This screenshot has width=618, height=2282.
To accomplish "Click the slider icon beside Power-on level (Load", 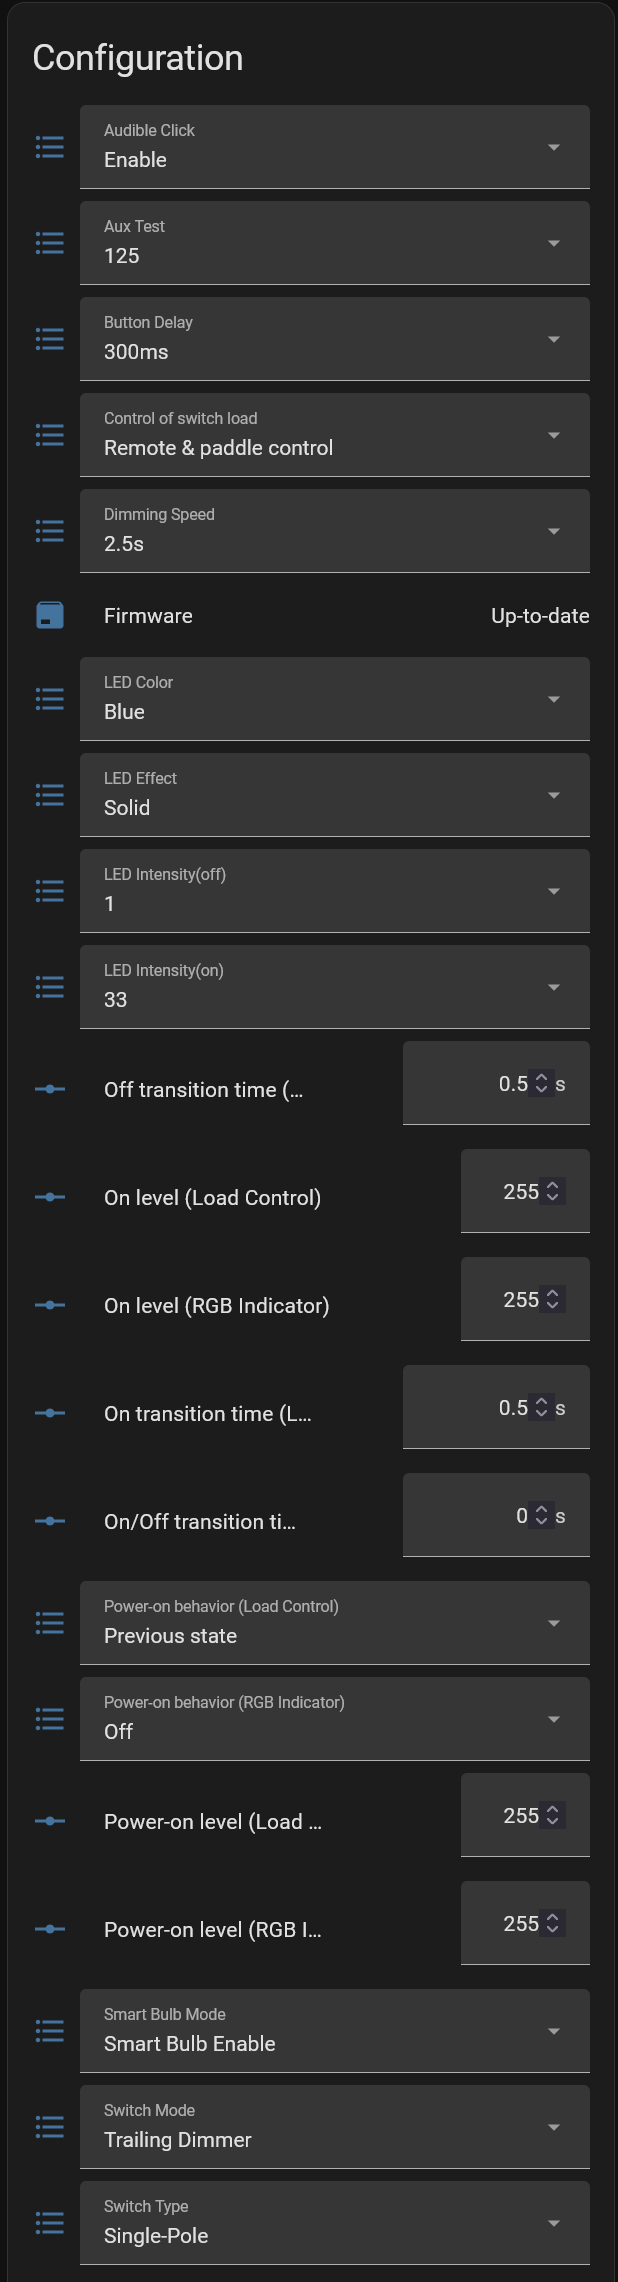I will pos(50,1821).
